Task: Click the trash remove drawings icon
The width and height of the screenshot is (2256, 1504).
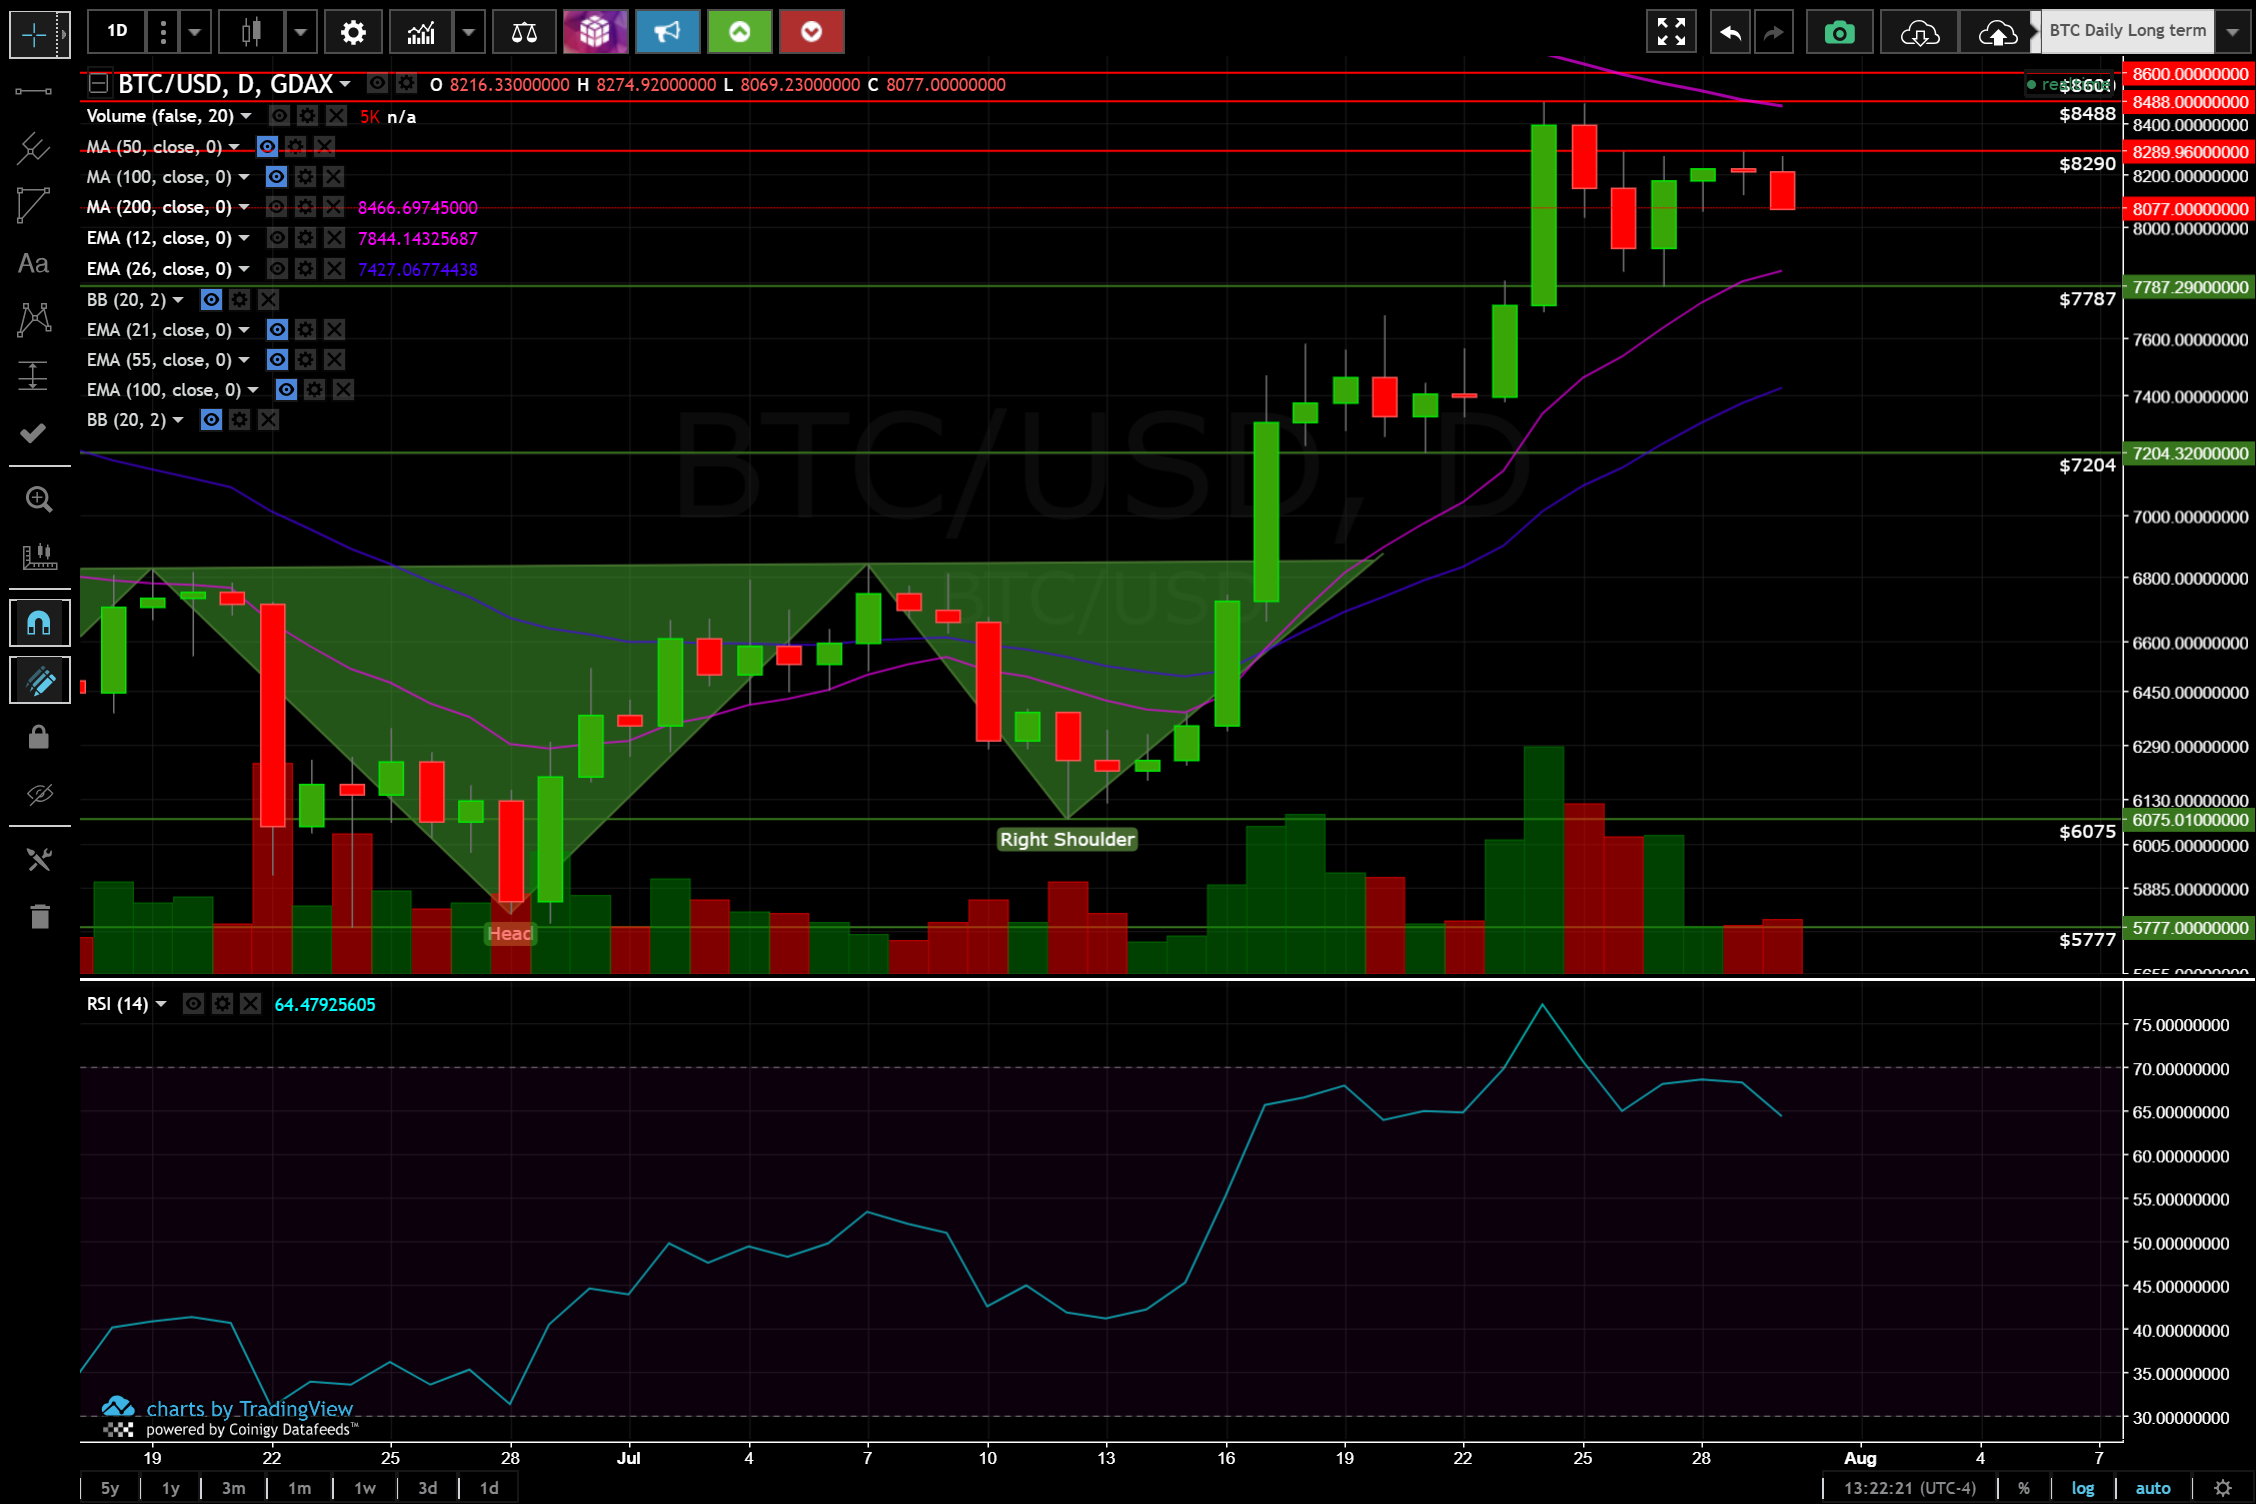Action: [x=39, y=916]
